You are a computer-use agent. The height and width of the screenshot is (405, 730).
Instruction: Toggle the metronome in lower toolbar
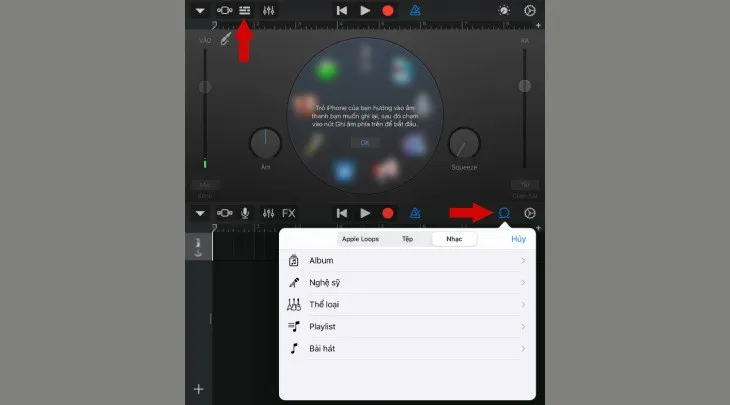coord(415,213)
